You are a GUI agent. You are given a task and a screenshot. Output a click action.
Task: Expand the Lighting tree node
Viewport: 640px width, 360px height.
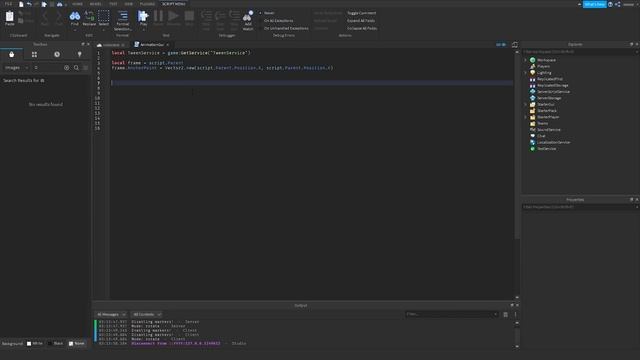point(526,73)
